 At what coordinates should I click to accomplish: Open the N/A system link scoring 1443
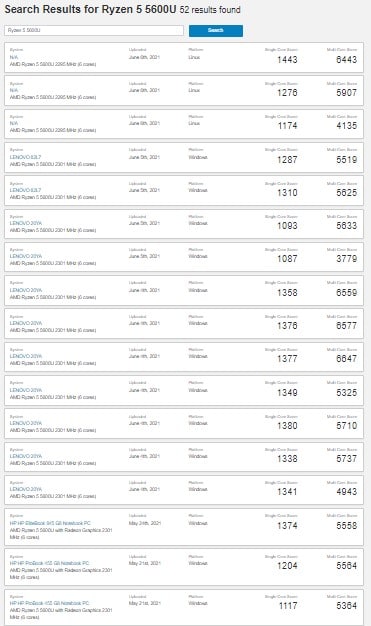pos(14,57)
